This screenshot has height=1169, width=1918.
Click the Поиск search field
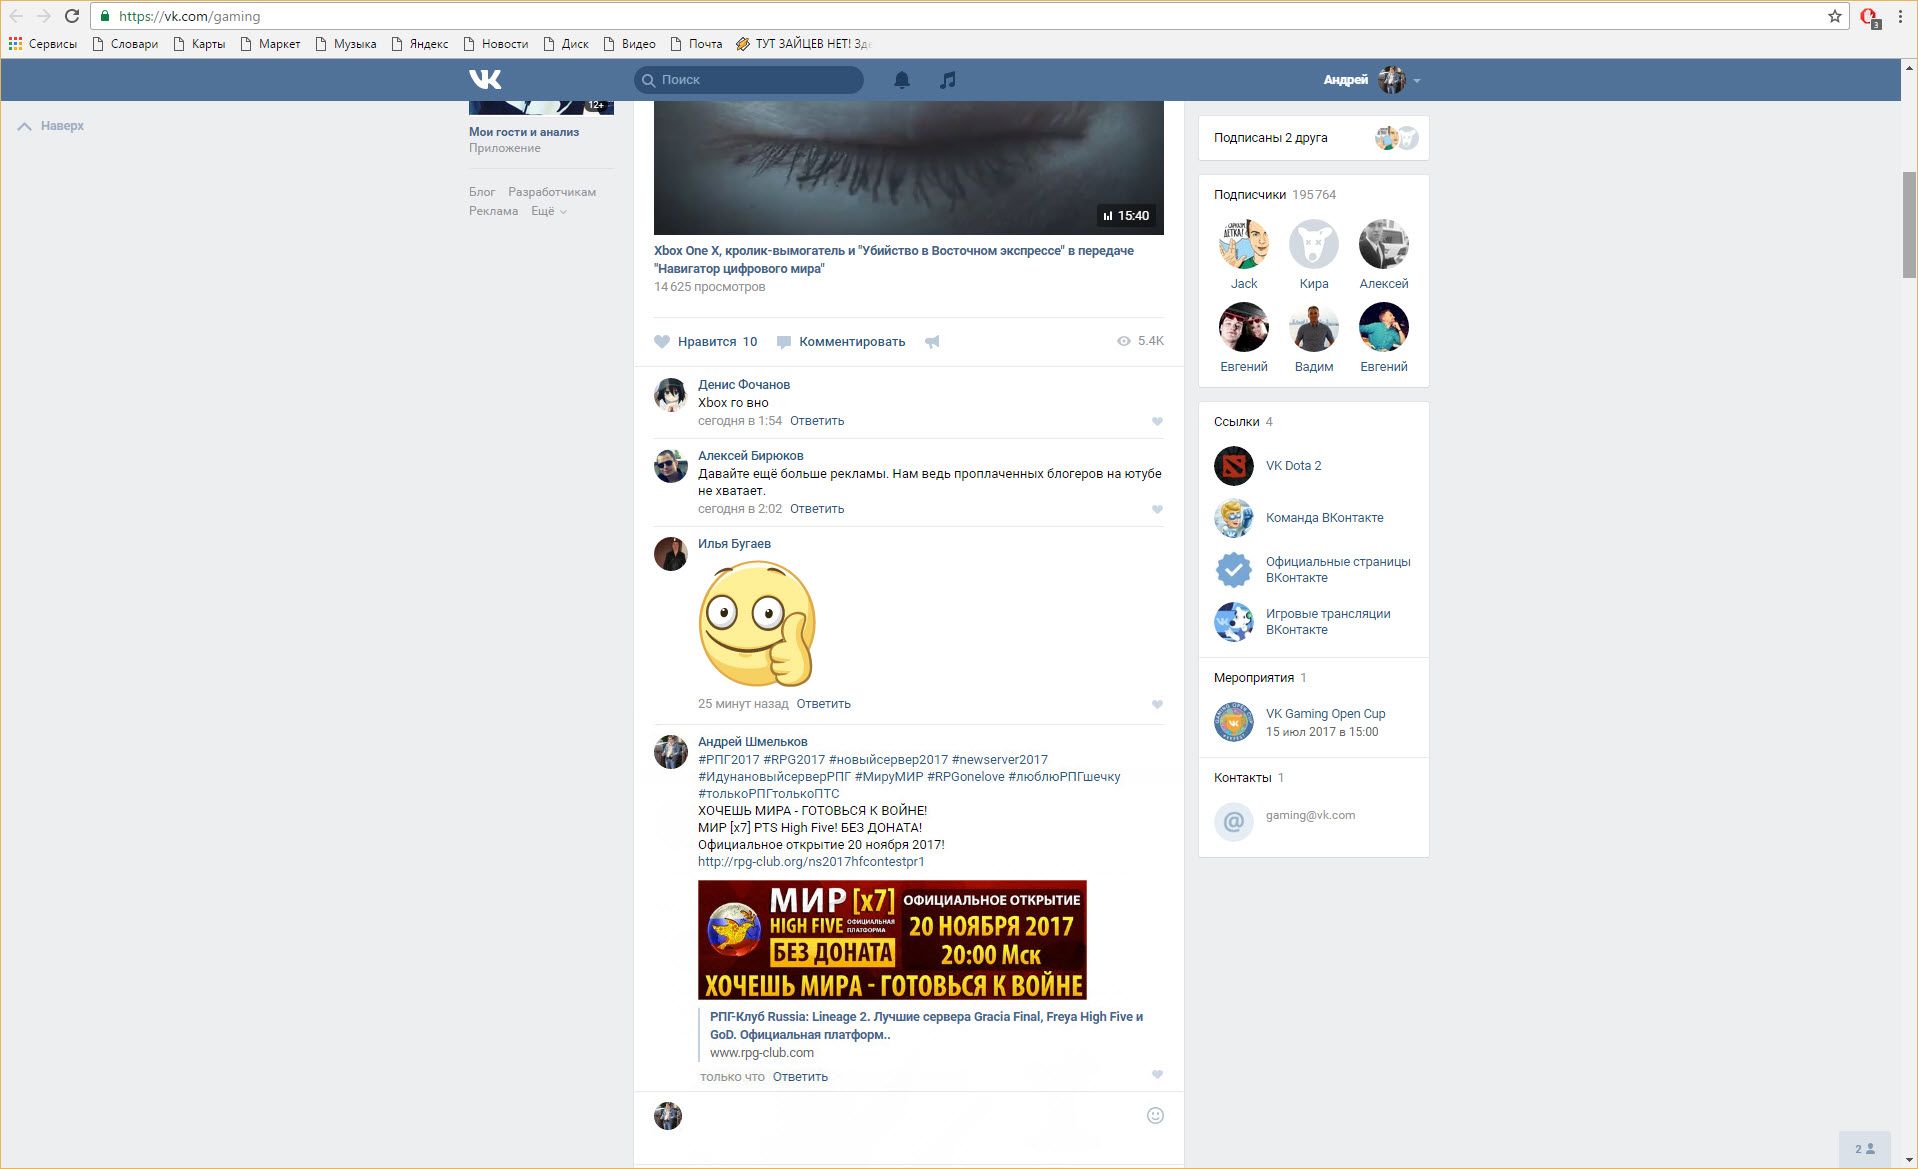pyautogui.click(x=750, y=80)
